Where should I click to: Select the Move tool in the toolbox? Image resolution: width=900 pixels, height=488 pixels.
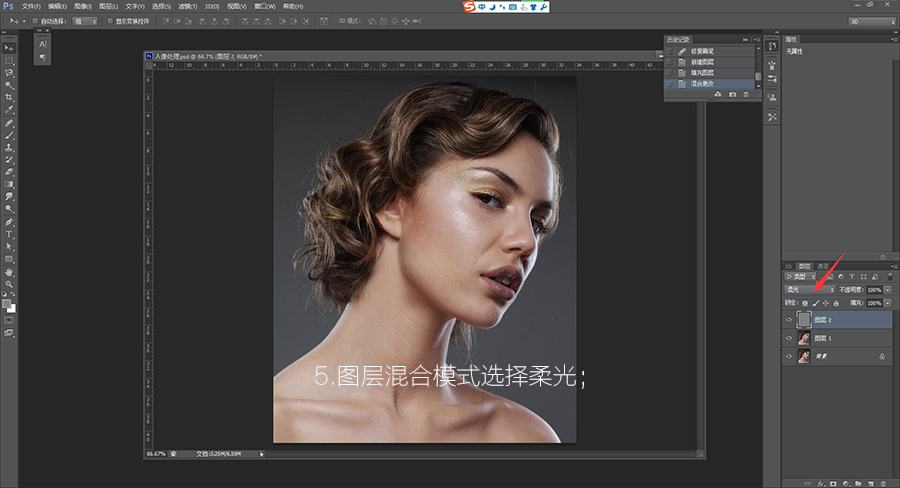[10, 47]
